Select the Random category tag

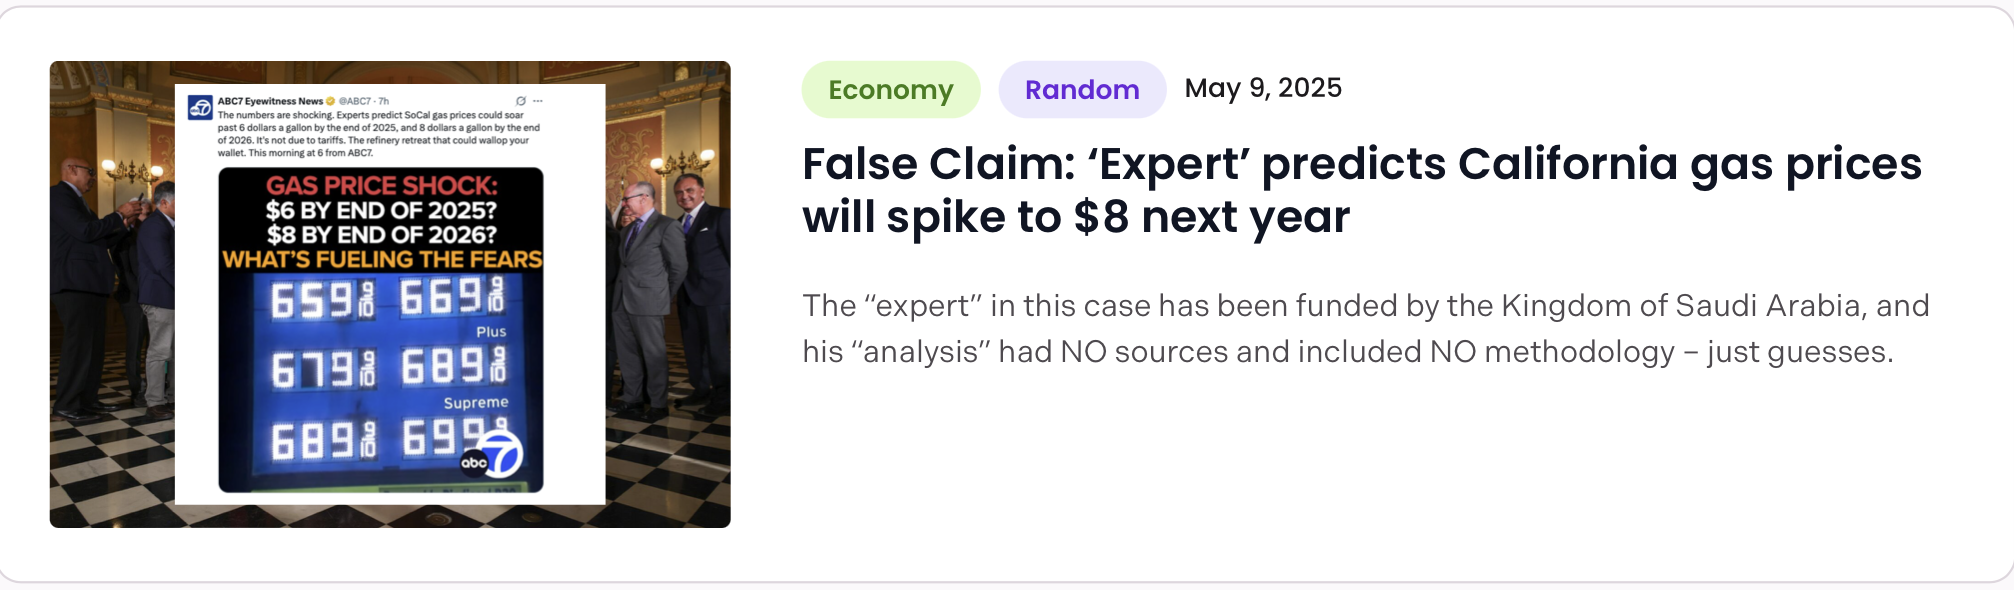click(1082, 90)
